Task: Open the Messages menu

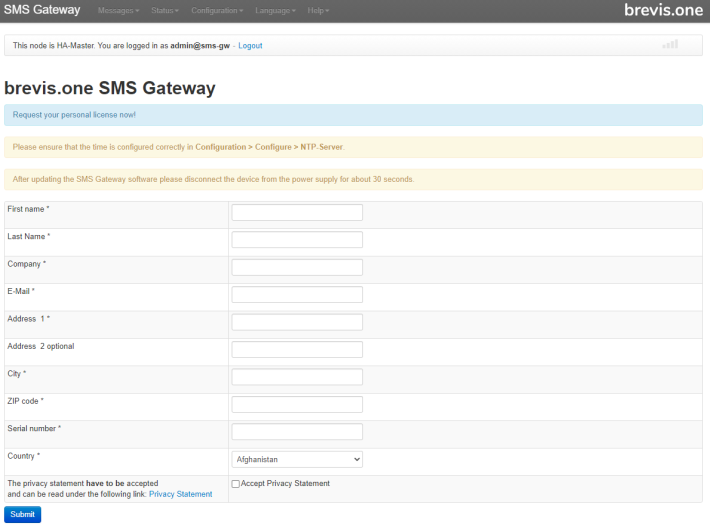Action: click(118, 10)
